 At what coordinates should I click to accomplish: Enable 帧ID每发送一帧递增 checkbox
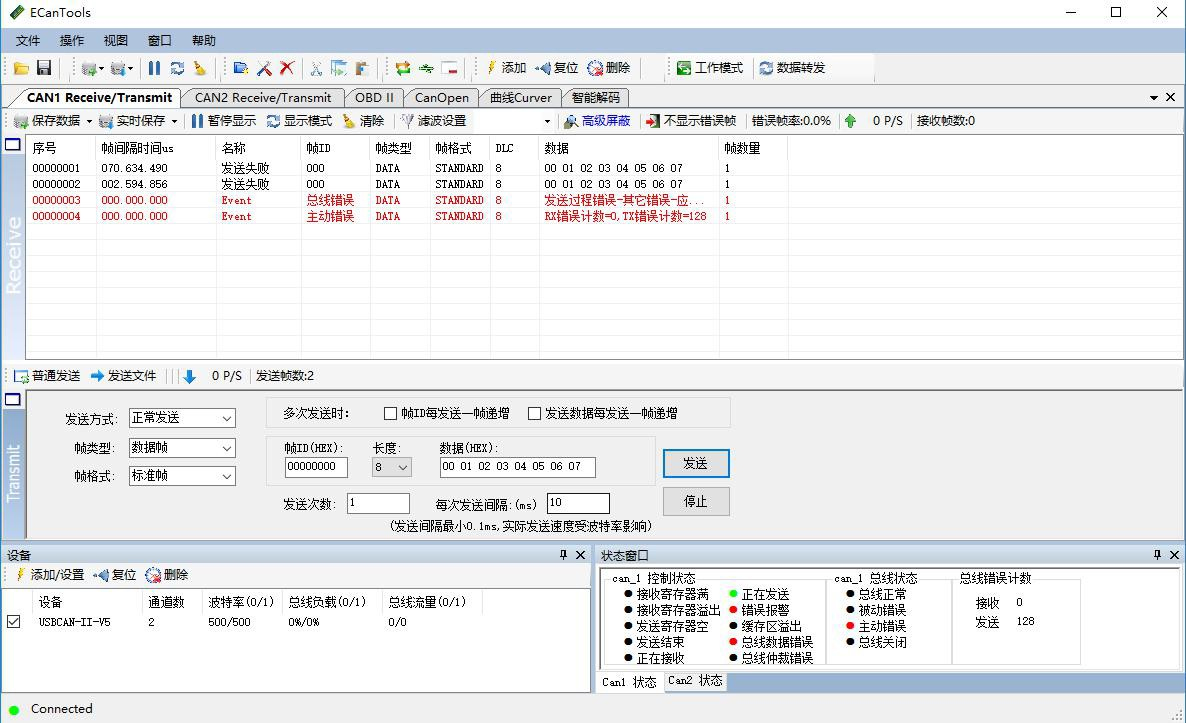(x=391, y=413)
